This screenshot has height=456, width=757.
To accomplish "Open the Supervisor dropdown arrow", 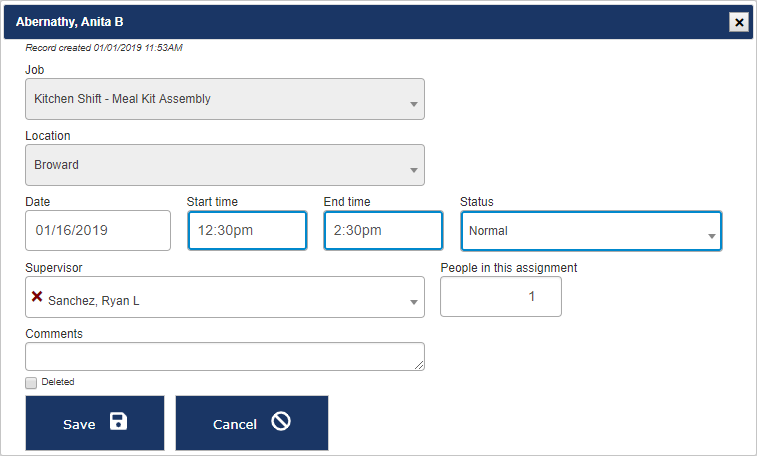I will pos(413,302).
